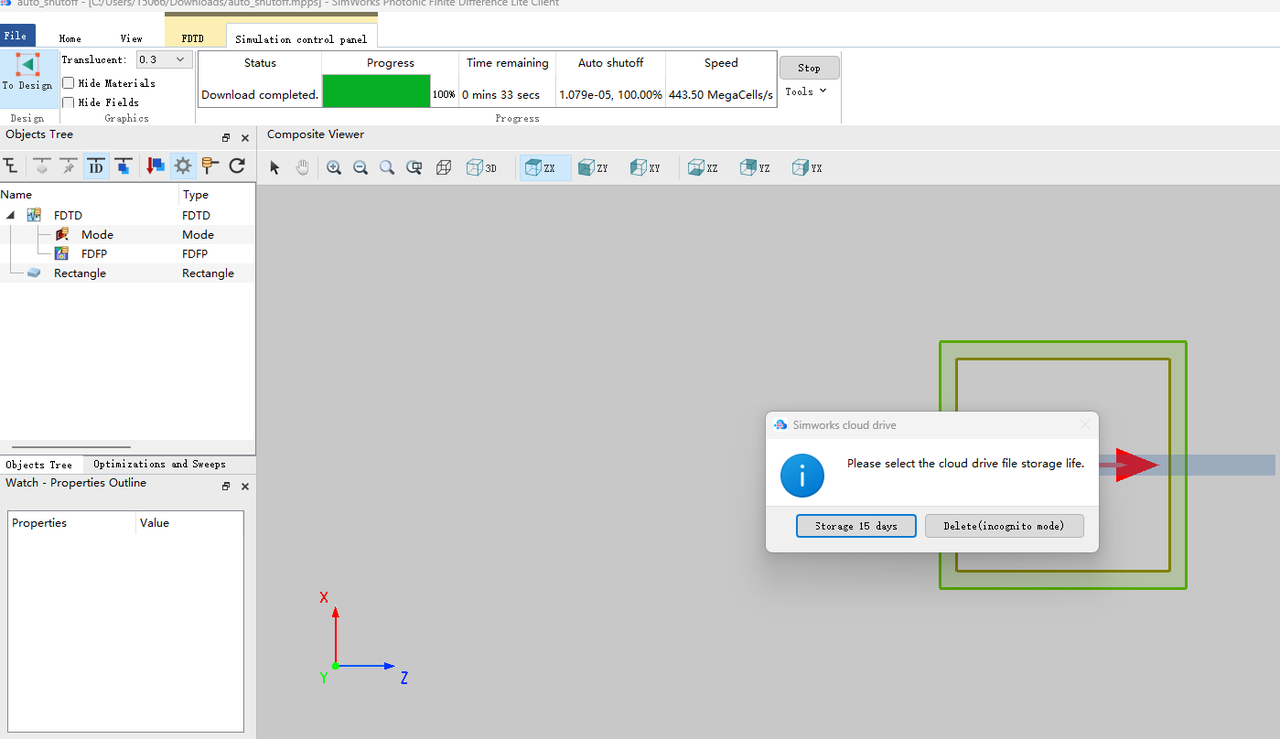This screenshot has height=739, width=1280.
Task: Switch to 3D view
Action: tap(482, 168)
